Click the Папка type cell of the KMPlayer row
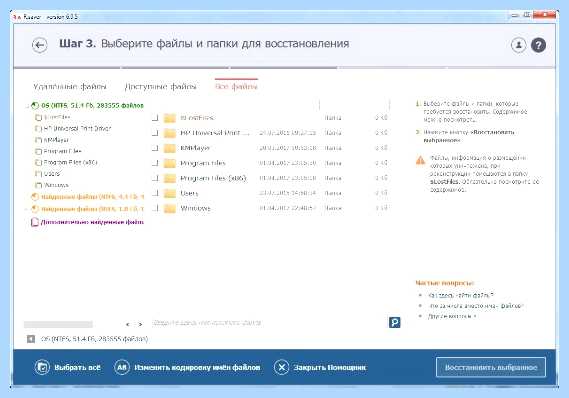 pyautogui.click(x=333, y=148)
